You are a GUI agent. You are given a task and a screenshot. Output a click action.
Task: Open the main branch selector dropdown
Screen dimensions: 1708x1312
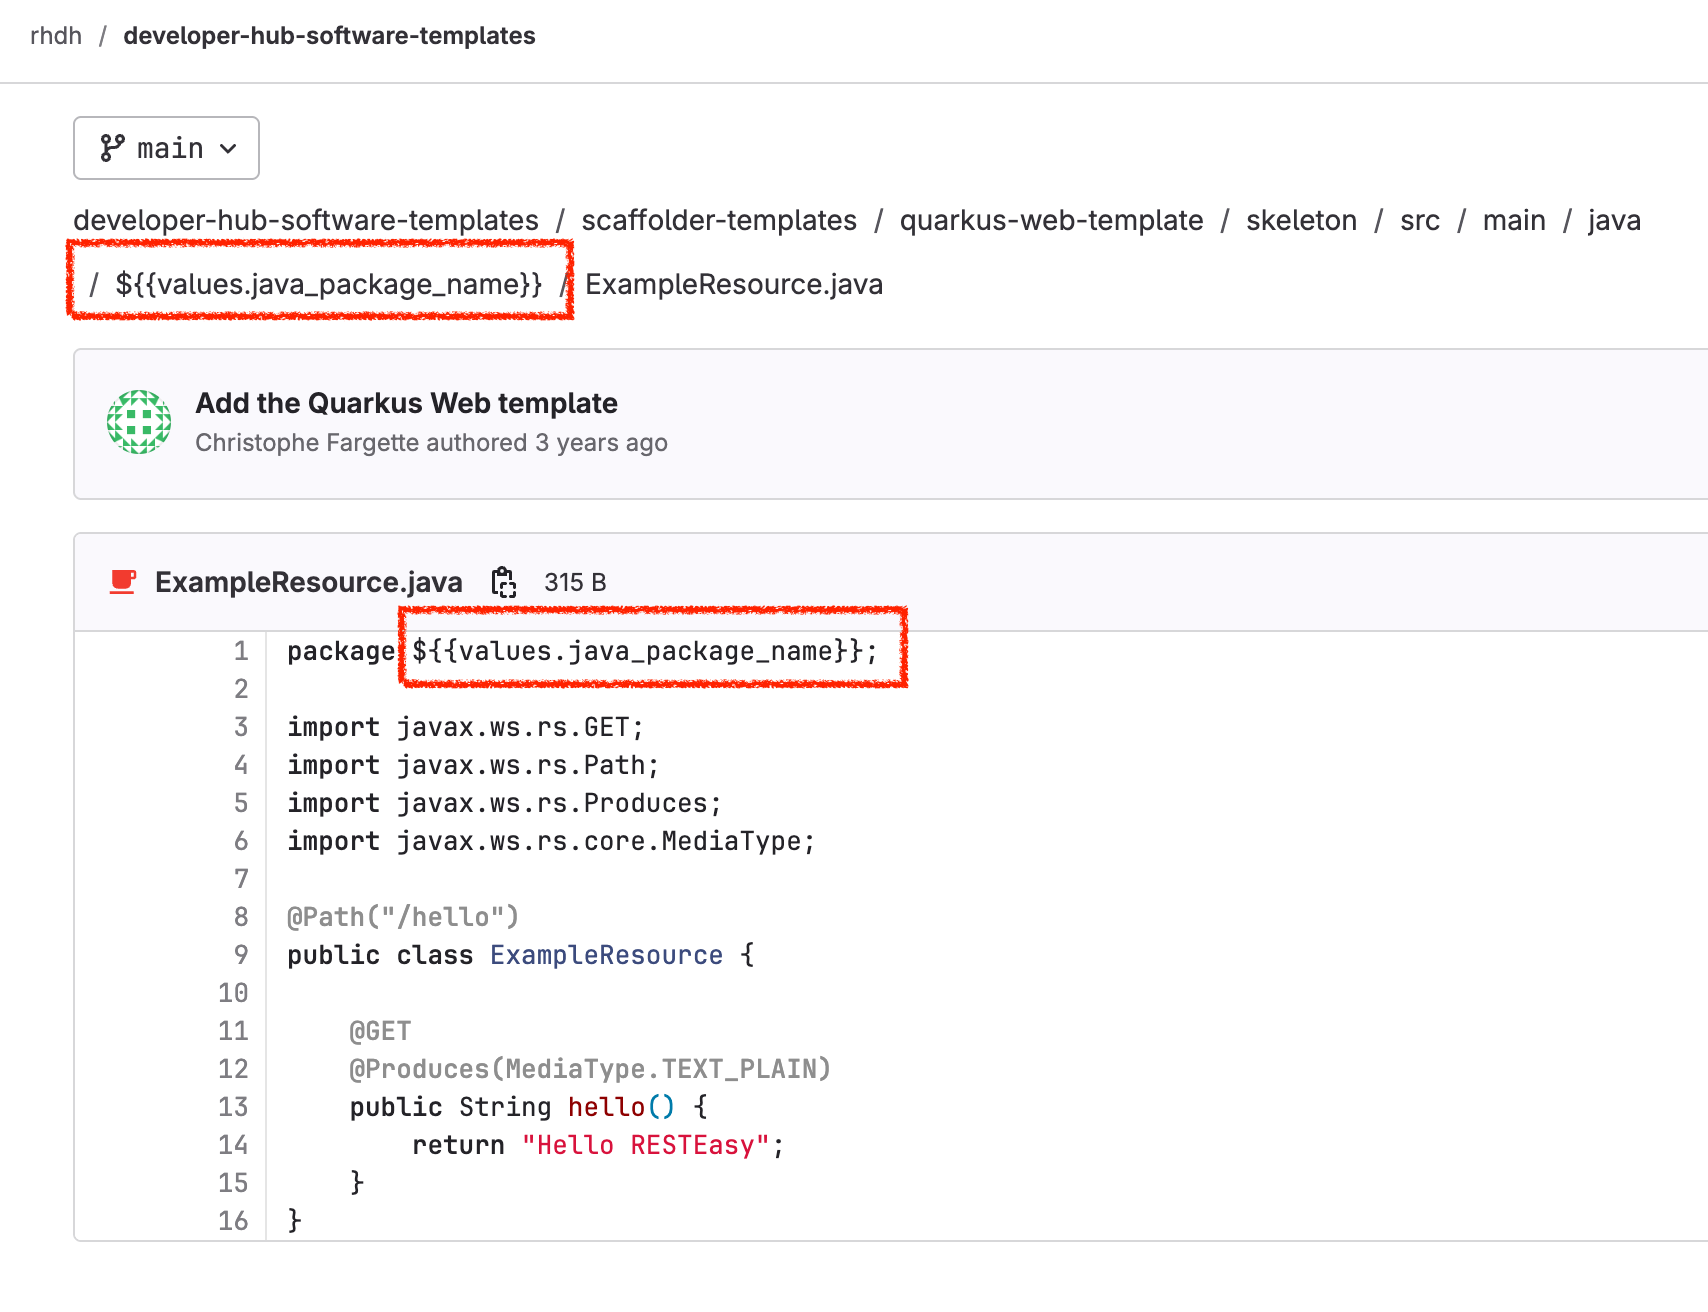tap(166, 147)
